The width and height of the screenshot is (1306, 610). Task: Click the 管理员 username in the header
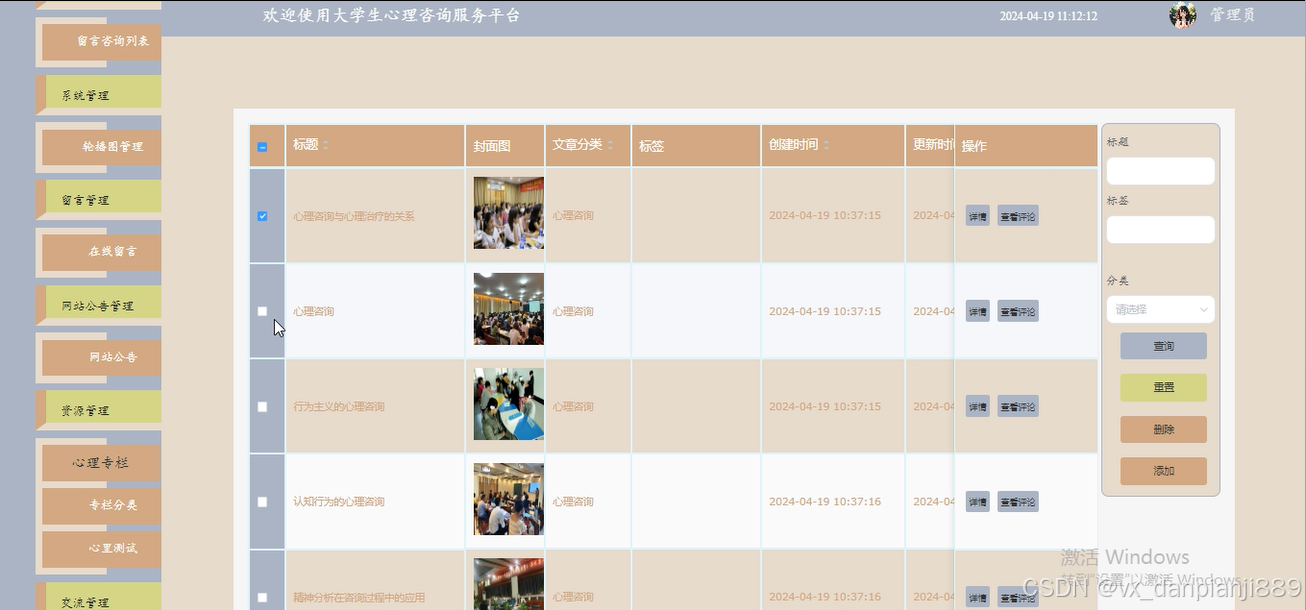tap(1232, 15)
